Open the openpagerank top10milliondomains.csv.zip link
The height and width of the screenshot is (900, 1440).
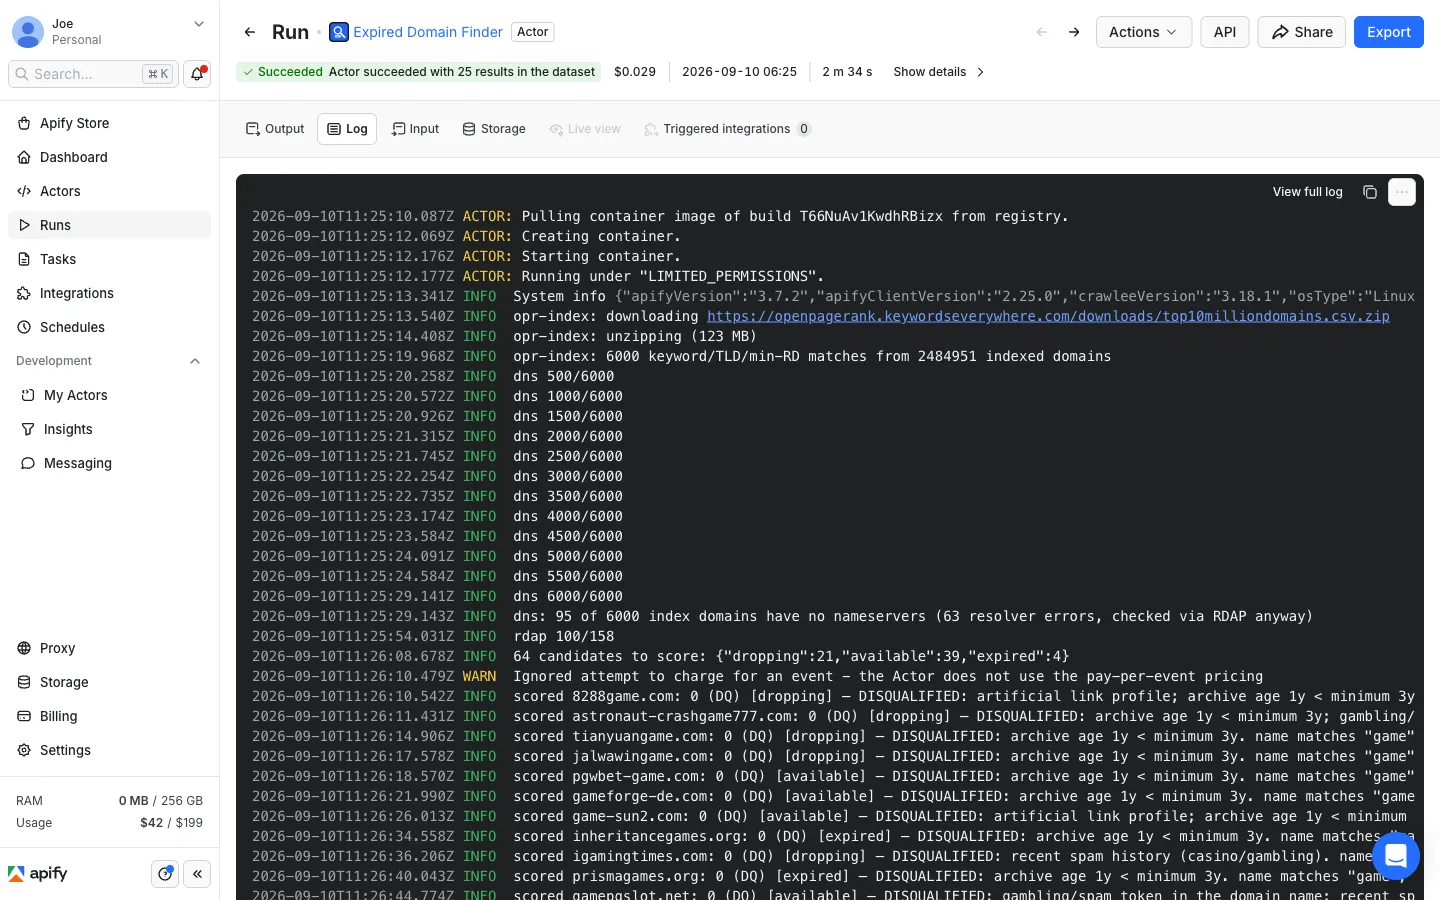(1048, 316)
